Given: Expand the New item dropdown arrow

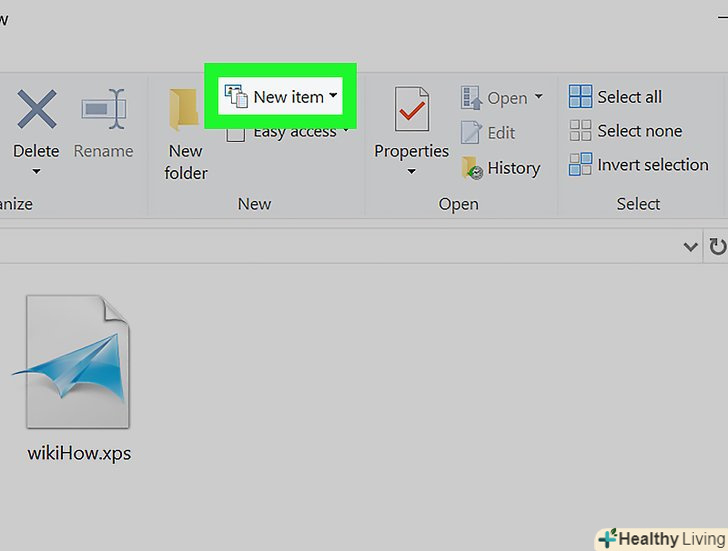Looking at the screenshot, I should 333,96.
